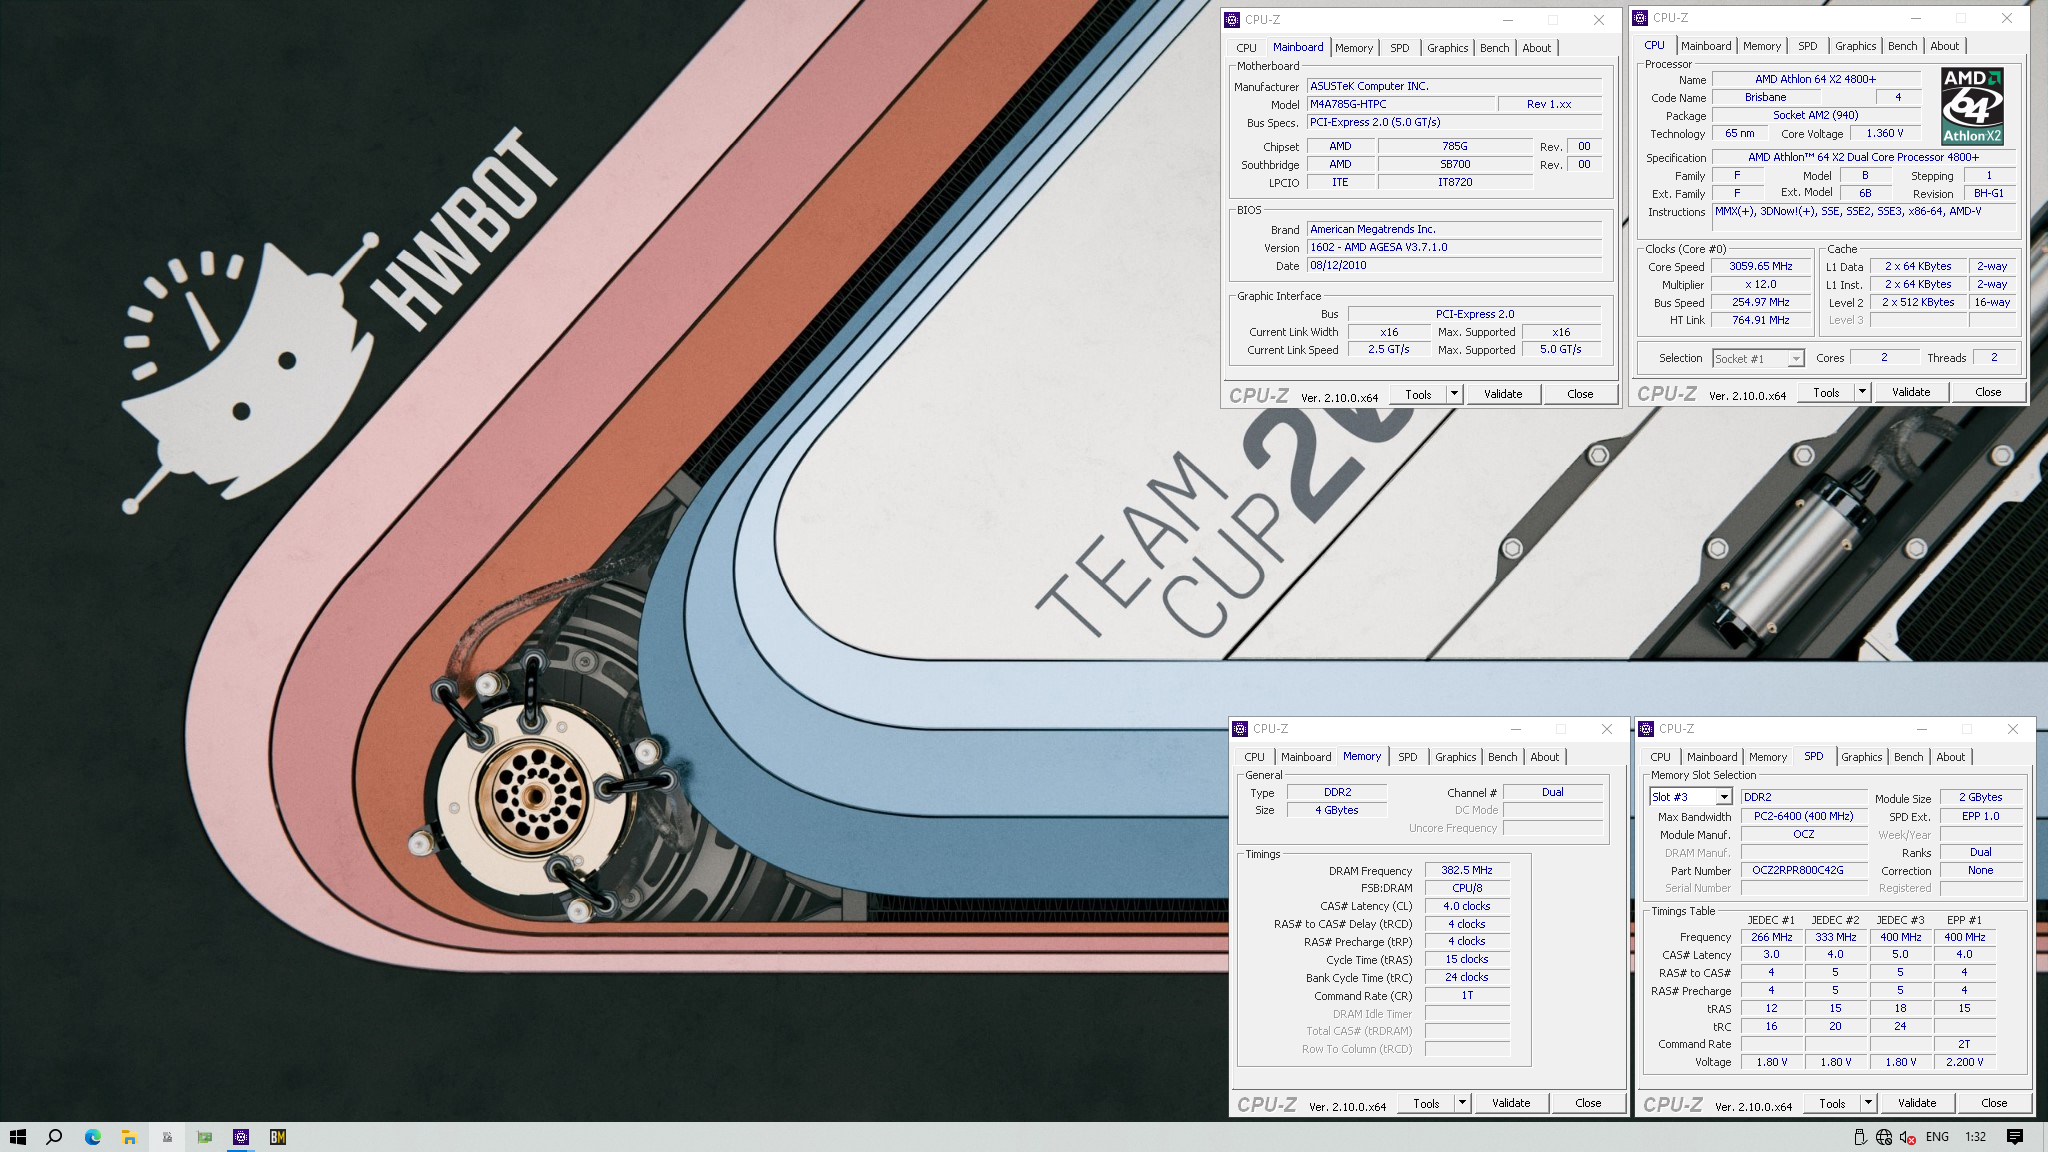Select the Core Speed 3059.65 MHz value

tap(1760, 267)
